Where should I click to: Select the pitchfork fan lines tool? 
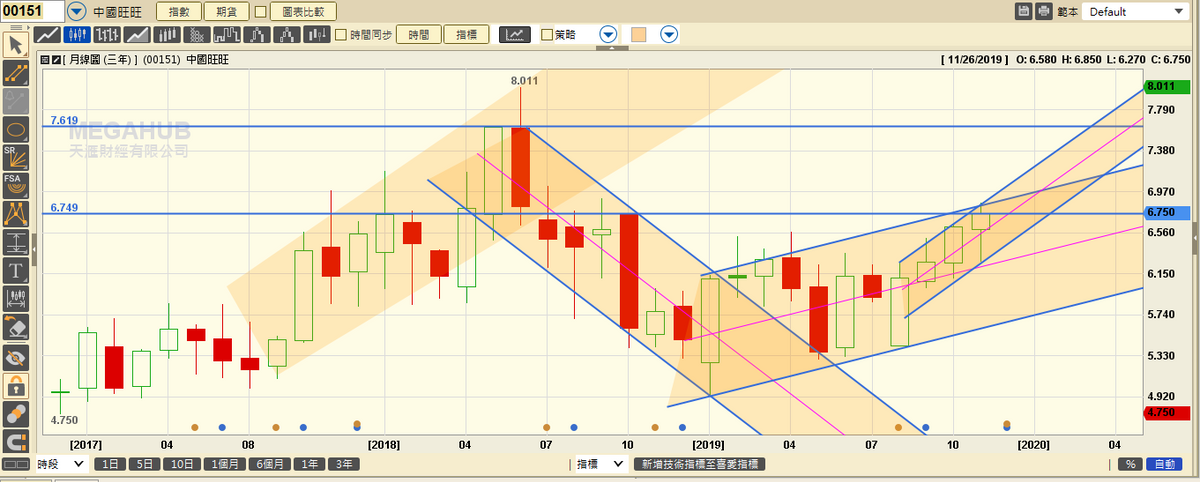(15, 213)
